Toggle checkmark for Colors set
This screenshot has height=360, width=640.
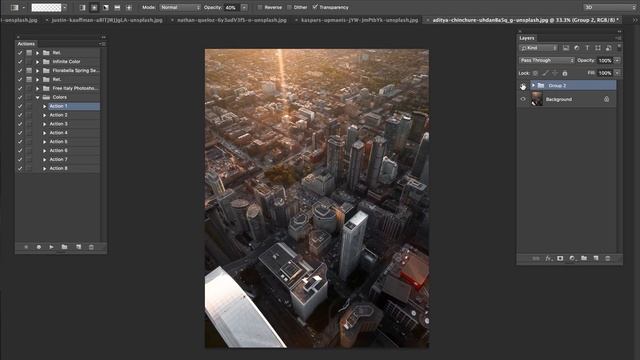20,97
